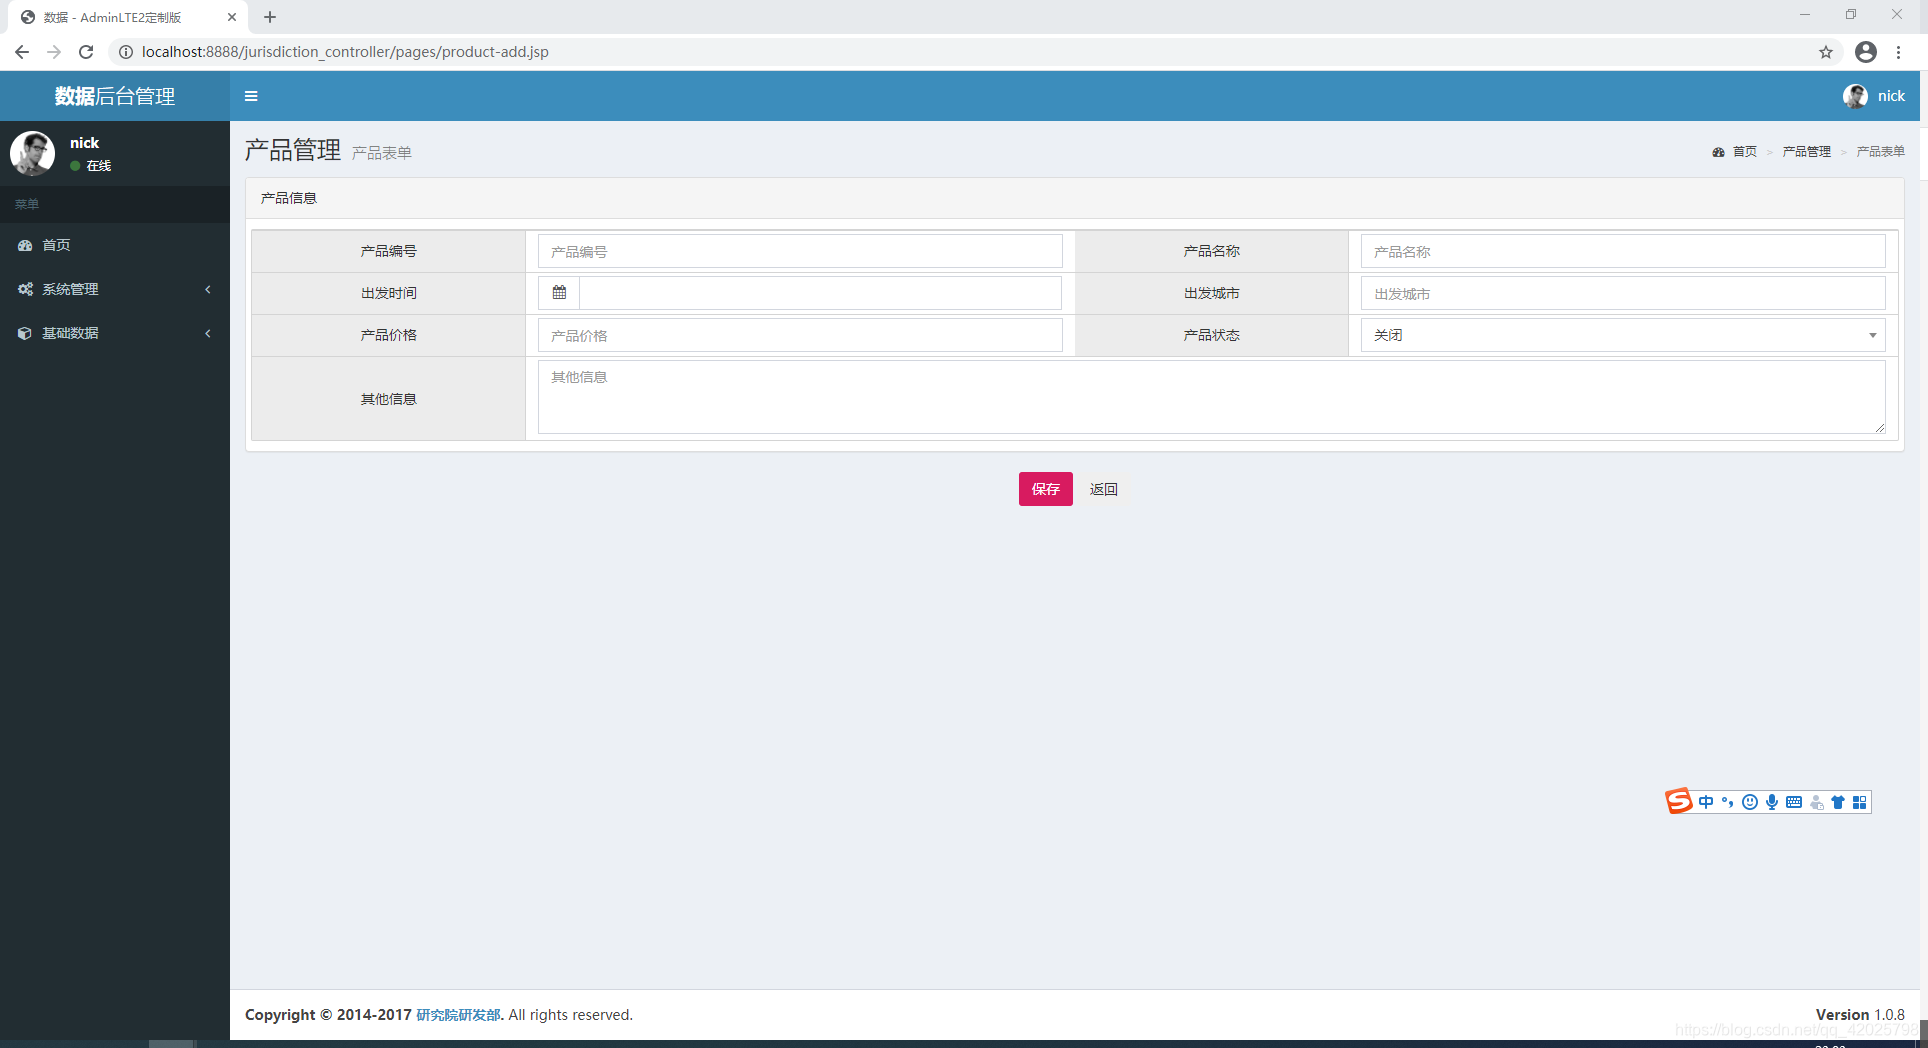The height and width of the screenshot is (1048, 1928).
Task: Click the breadcrumb dashboard icon
Action: click(1718, 152)
